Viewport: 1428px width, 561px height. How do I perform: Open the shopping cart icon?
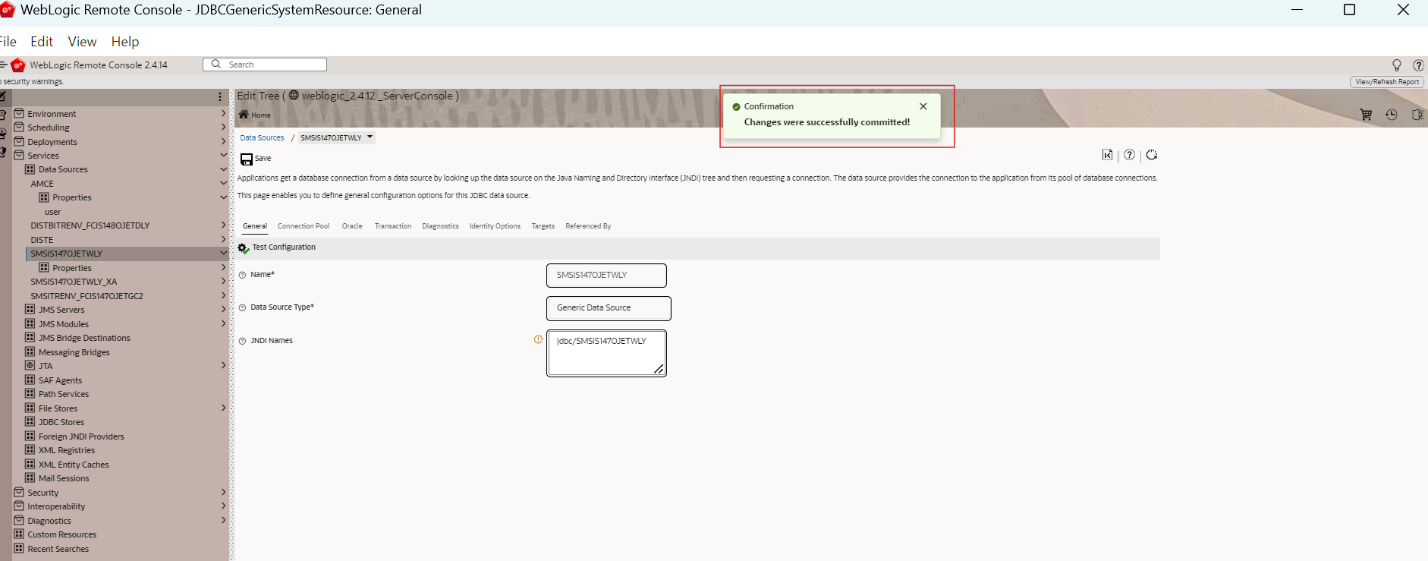pos(1366,115)
